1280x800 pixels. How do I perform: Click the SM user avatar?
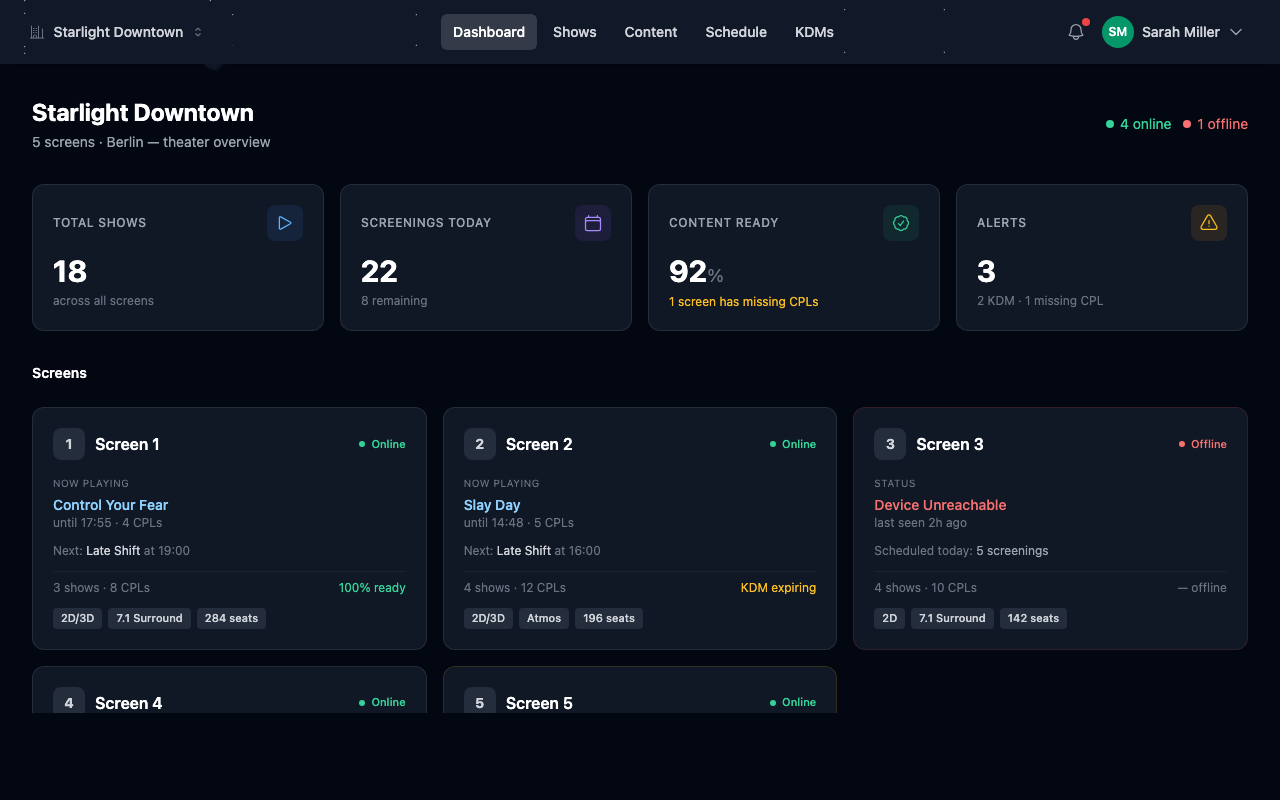click(x=1117, y=32)
